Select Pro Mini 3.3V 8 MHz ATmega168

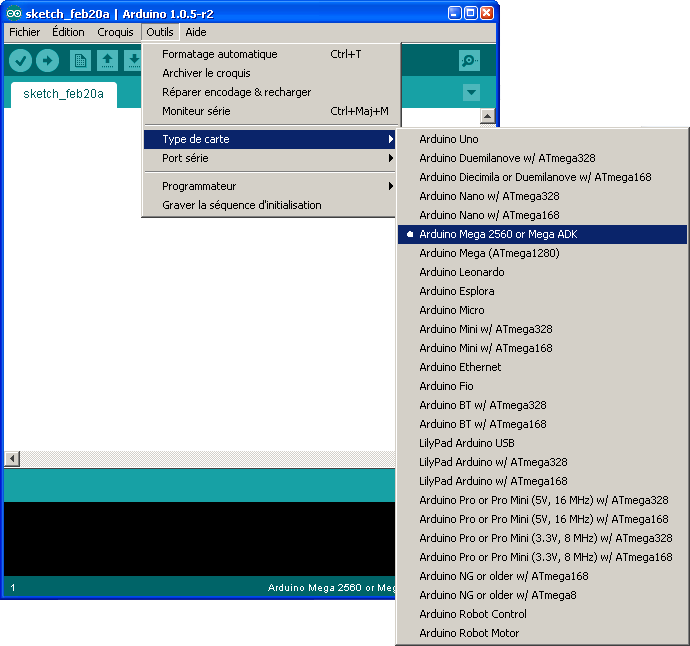pyautogui.click(x=542, y=557)
